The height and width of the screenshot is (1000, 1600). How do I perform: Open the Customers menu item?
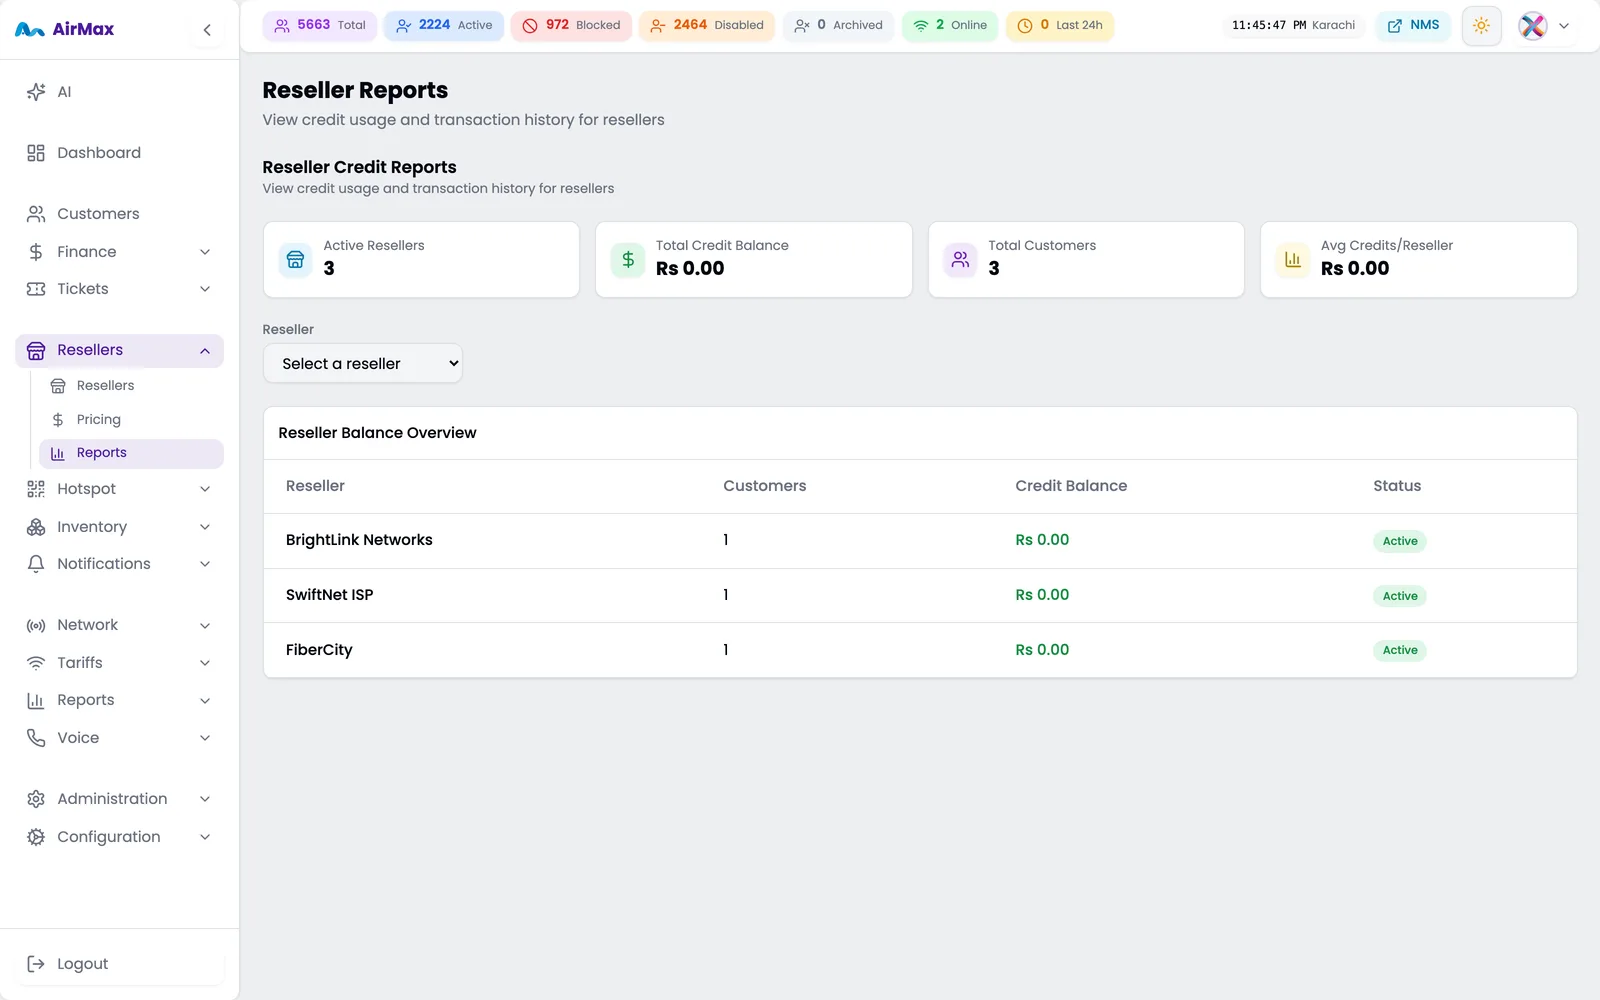coord(119,214)
